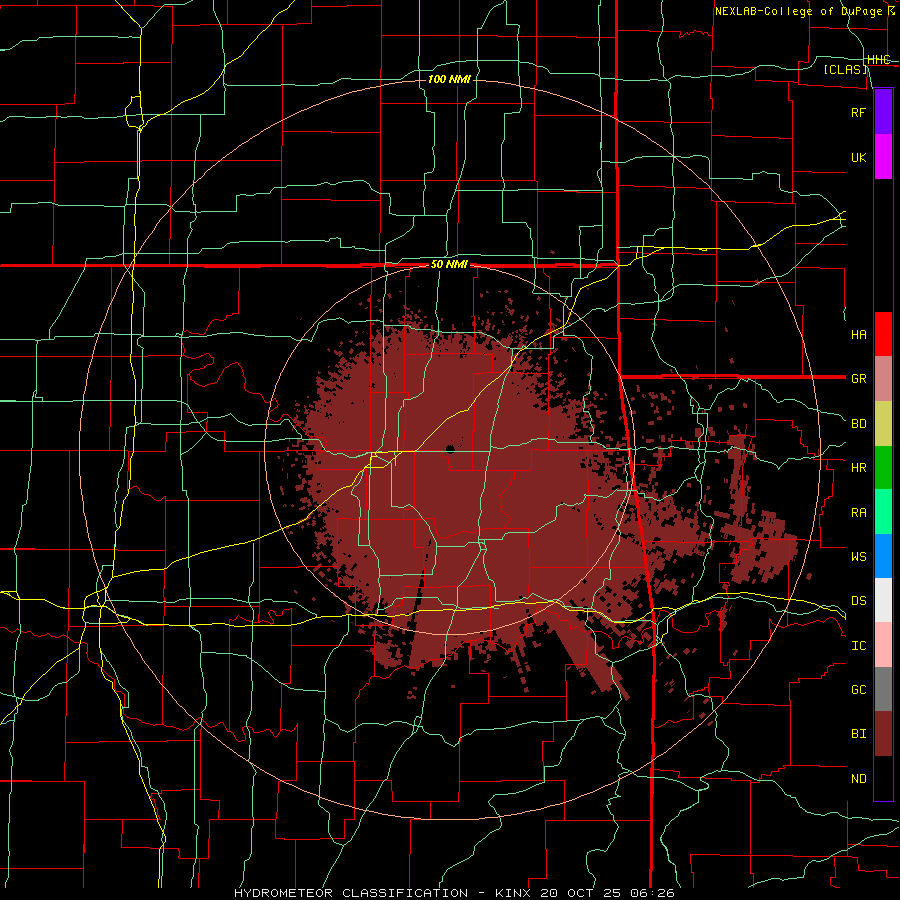Viewport: 900px width, 900px height.
Task: Click the magenta UK legend color swatch
Action: tap(883, 157)
